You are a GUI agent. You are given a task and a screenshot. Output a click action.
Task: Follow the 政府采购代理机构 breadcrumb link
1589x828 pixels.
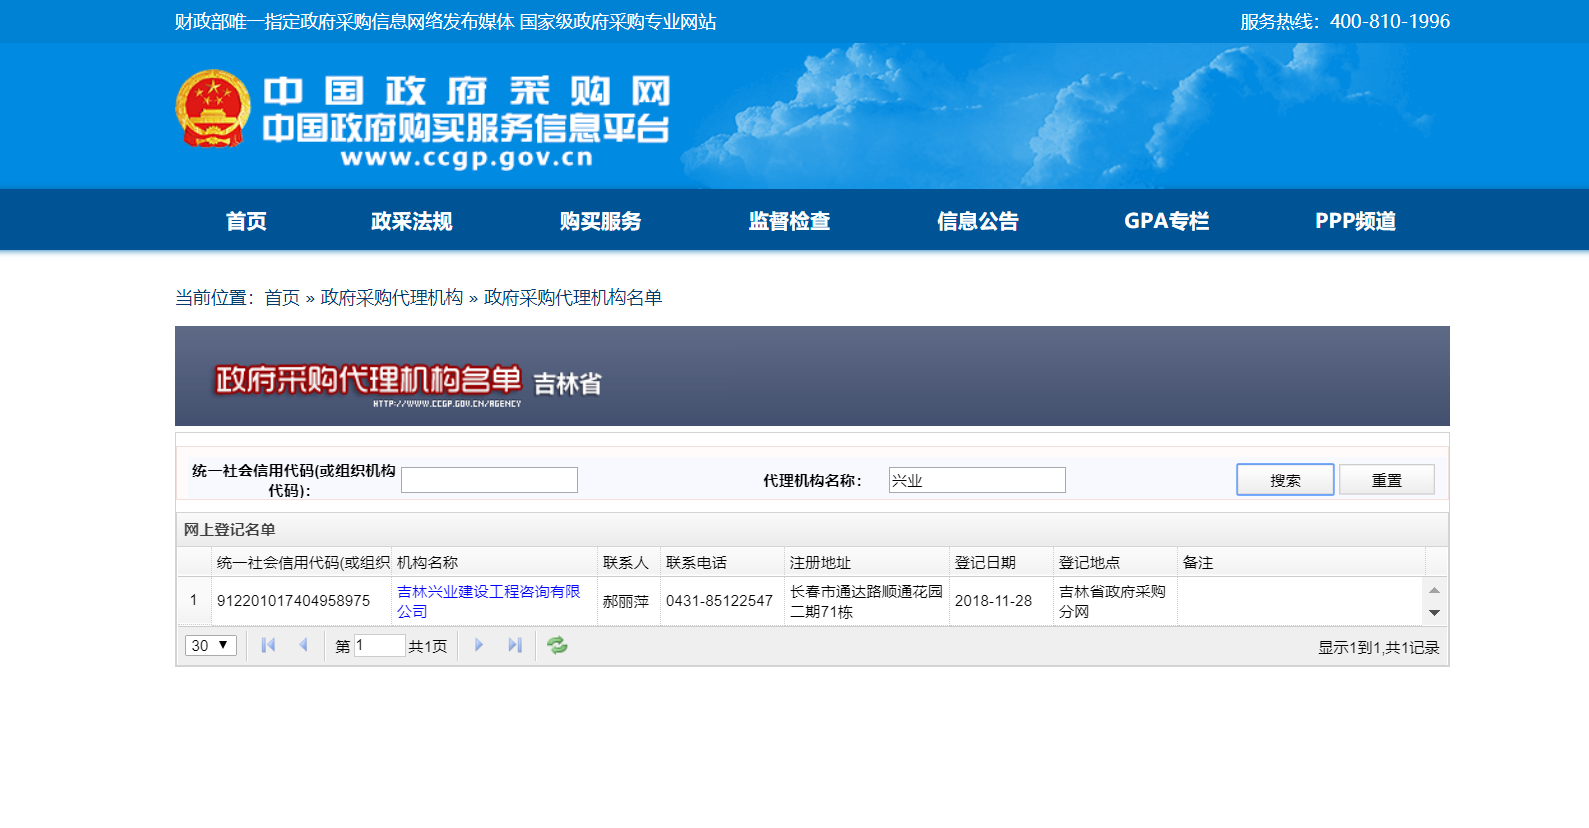pyautogui.click(x=392, y=298)
